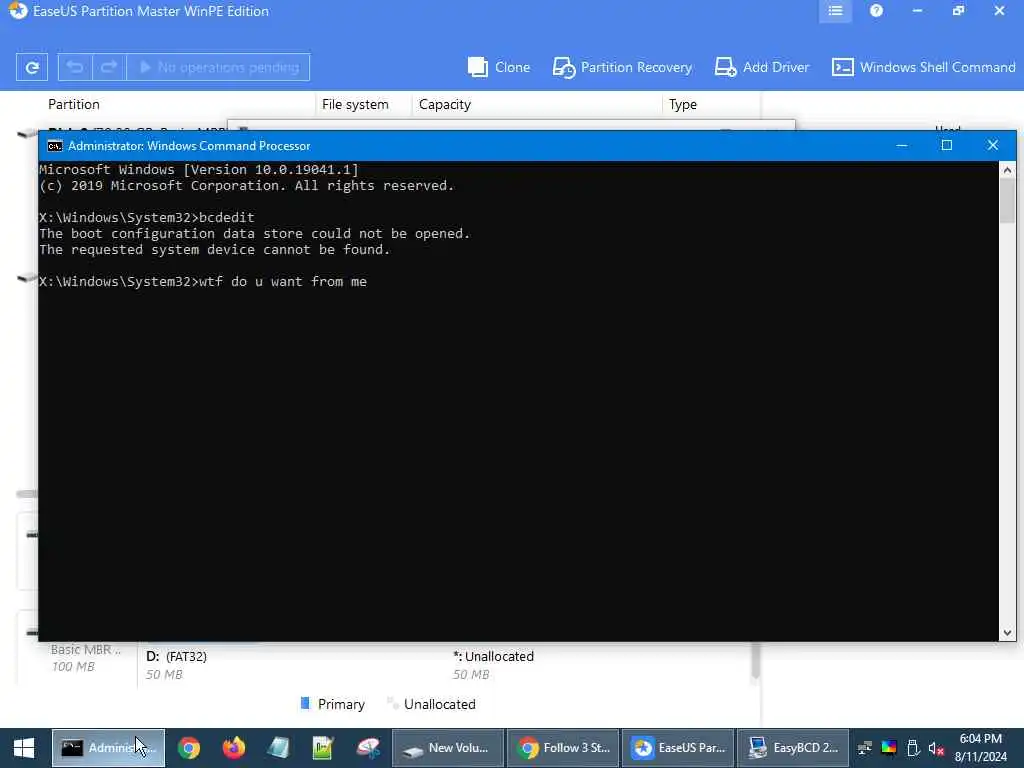Open the notepad icon on taskbar
Screen dimensions: 1024x768
coord(278,748)
